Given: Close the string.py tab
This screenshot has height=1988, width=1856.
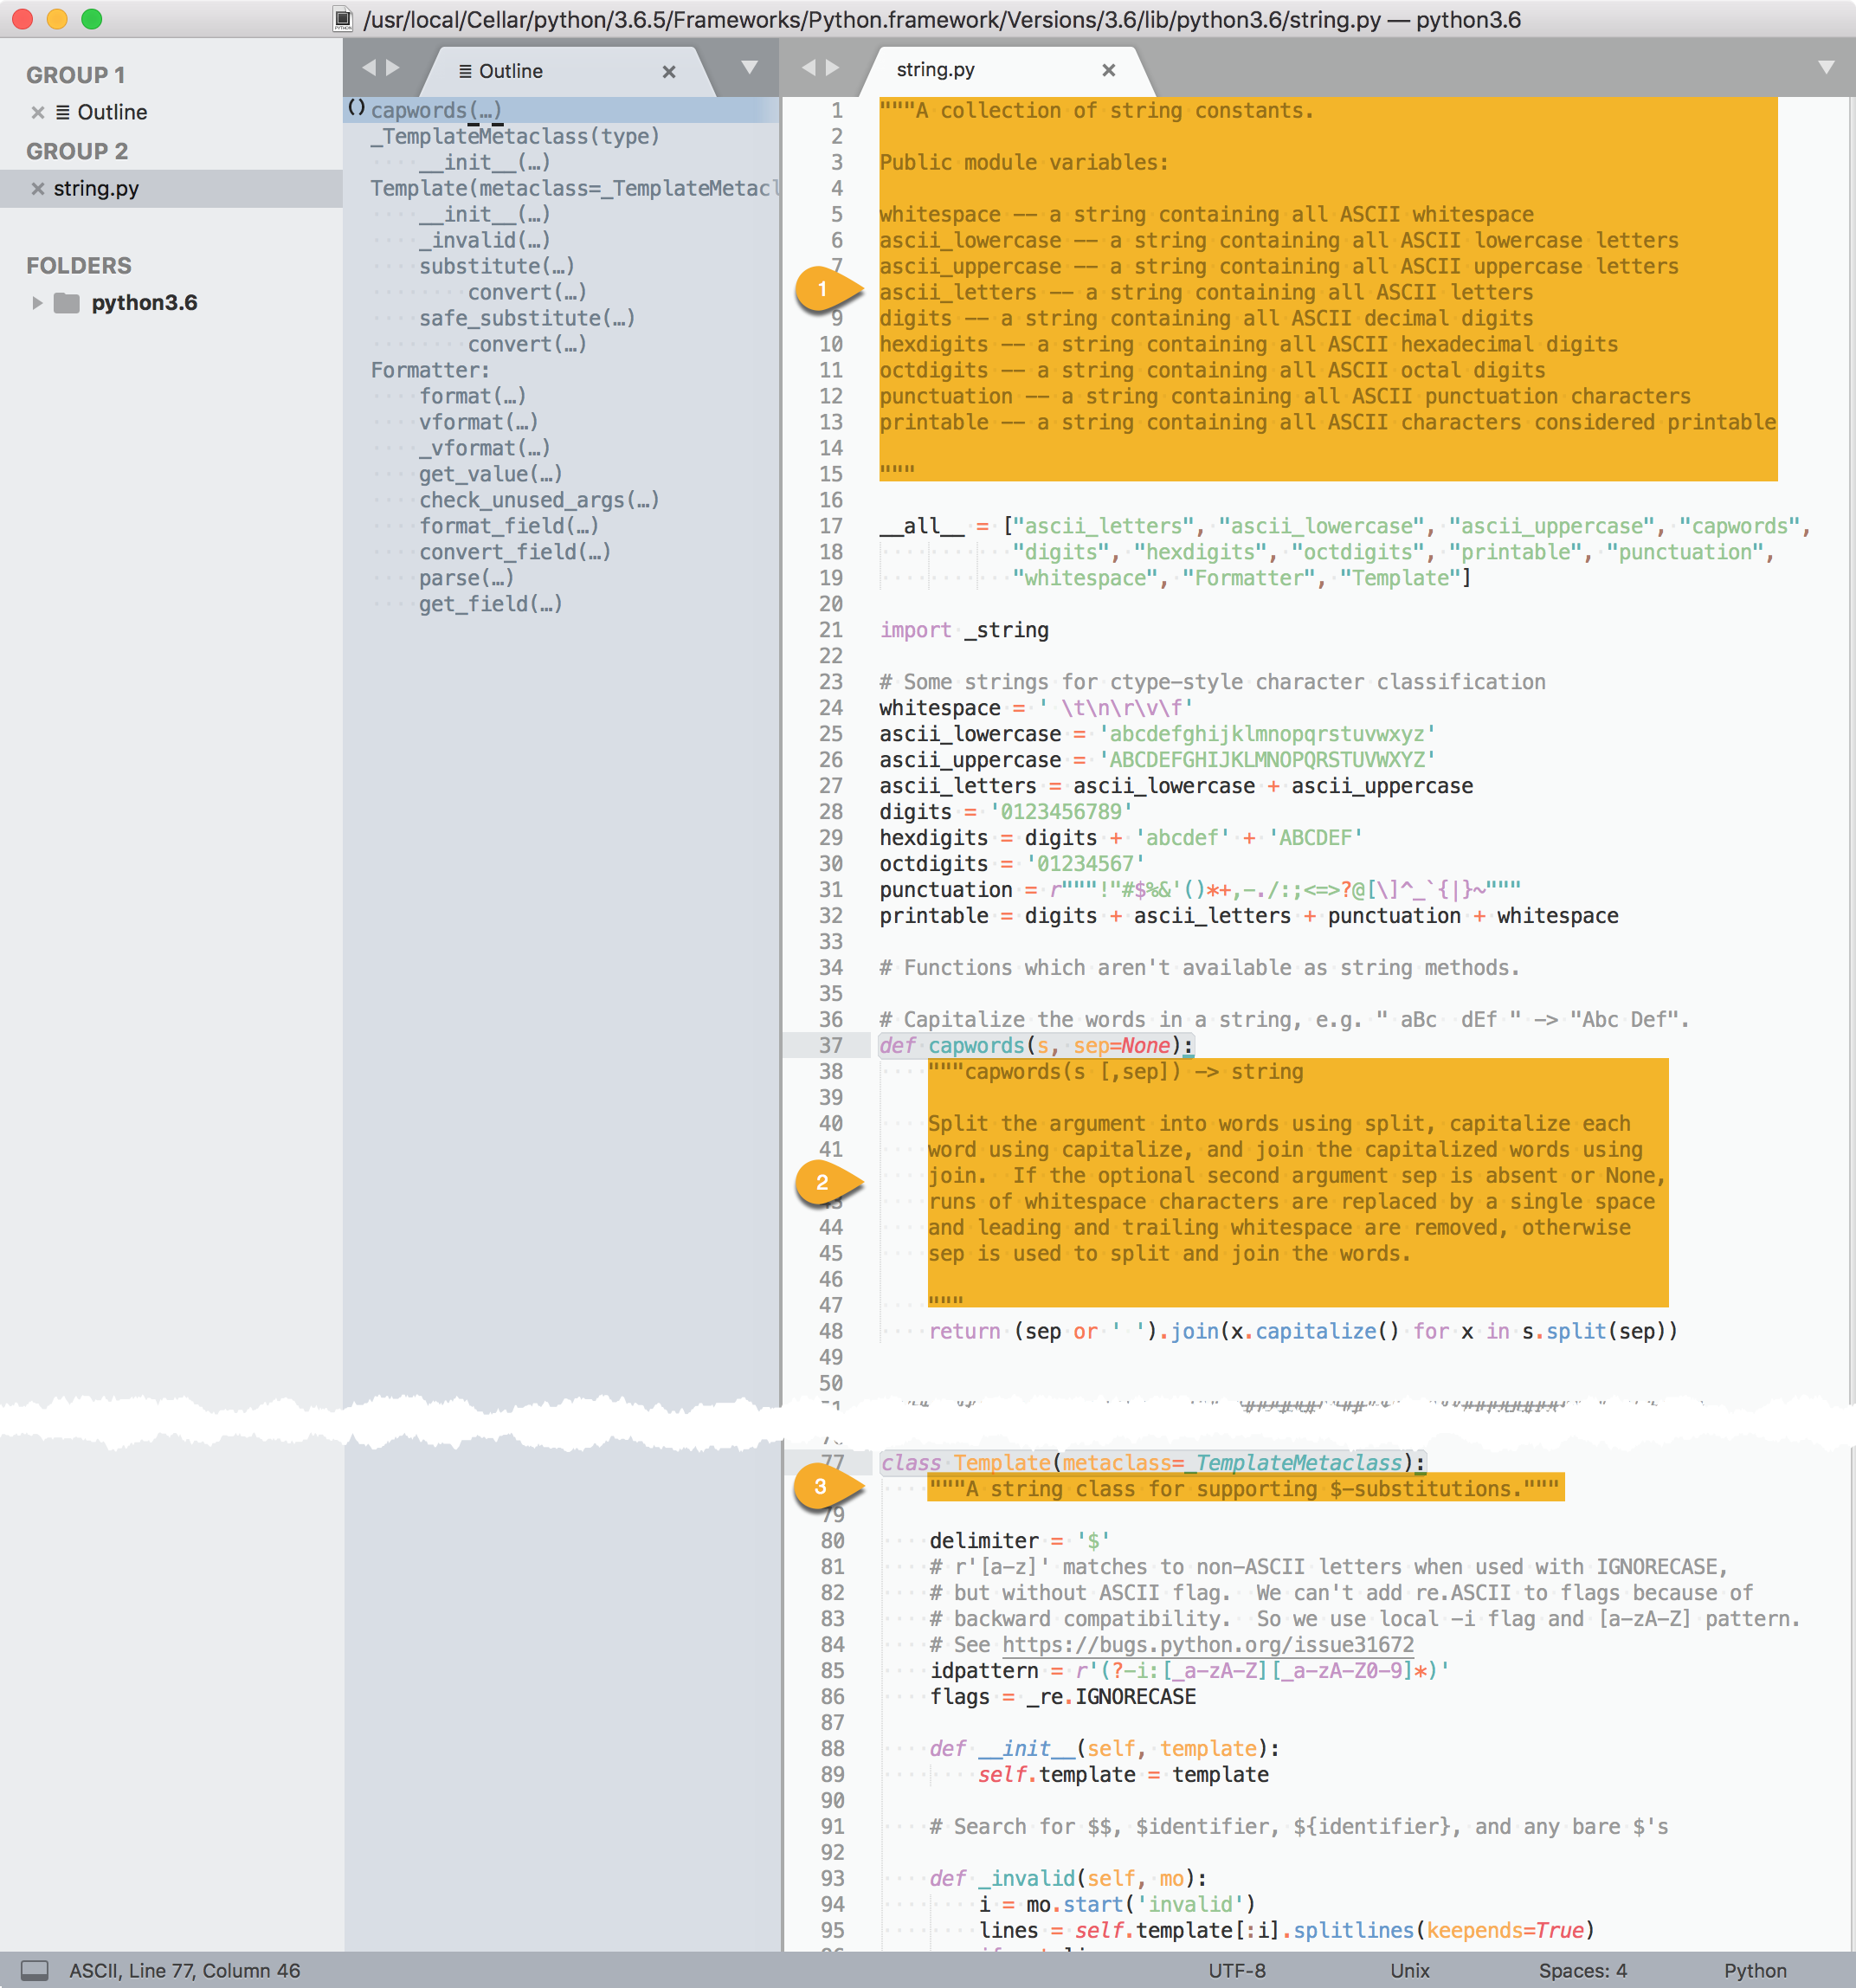Looking at the screenshot, I should coord(1108,70).
